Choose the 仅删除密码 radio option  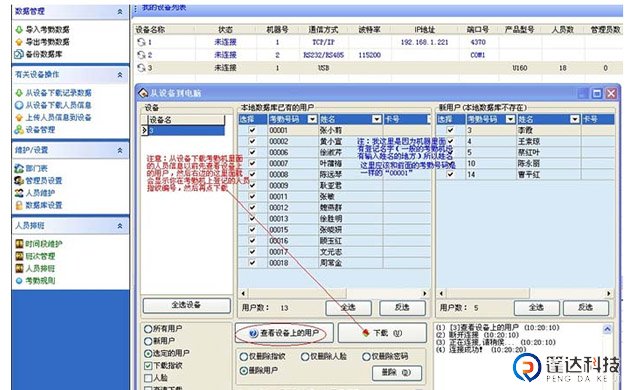366,357
